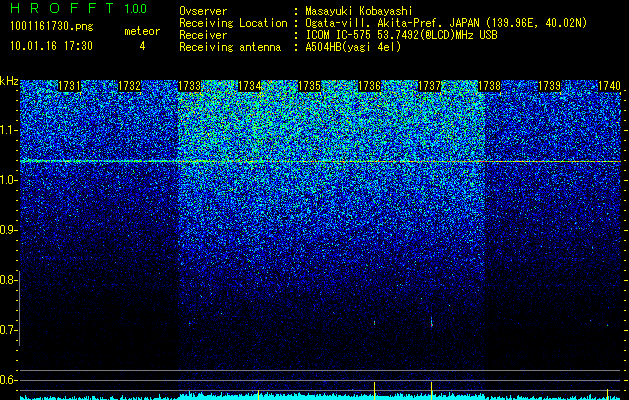Click the Receiving antenna label
This screenshot has height=400, width=629.
[230, 47]
